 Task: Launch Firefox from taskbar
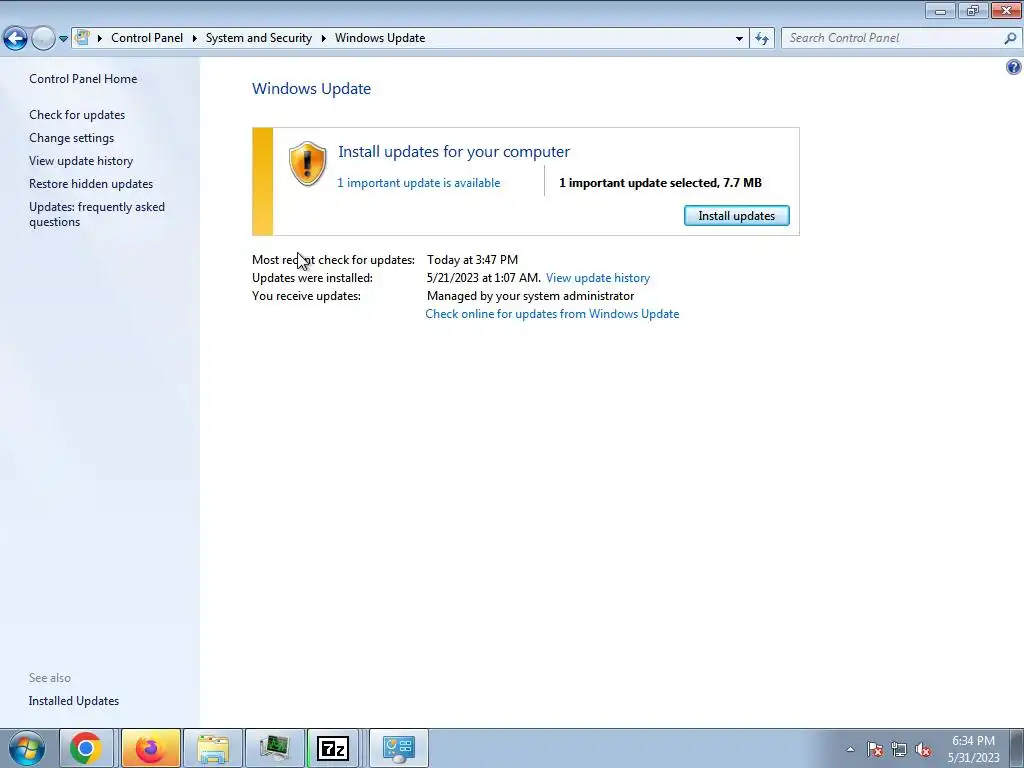[150, 748]
